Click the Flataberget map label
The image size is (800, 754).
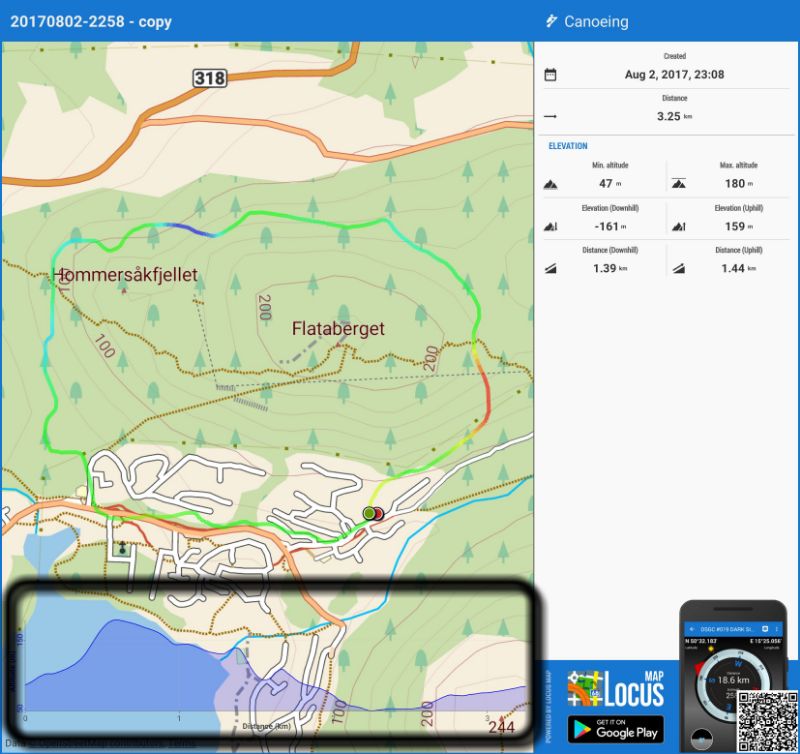coord(338,328)
